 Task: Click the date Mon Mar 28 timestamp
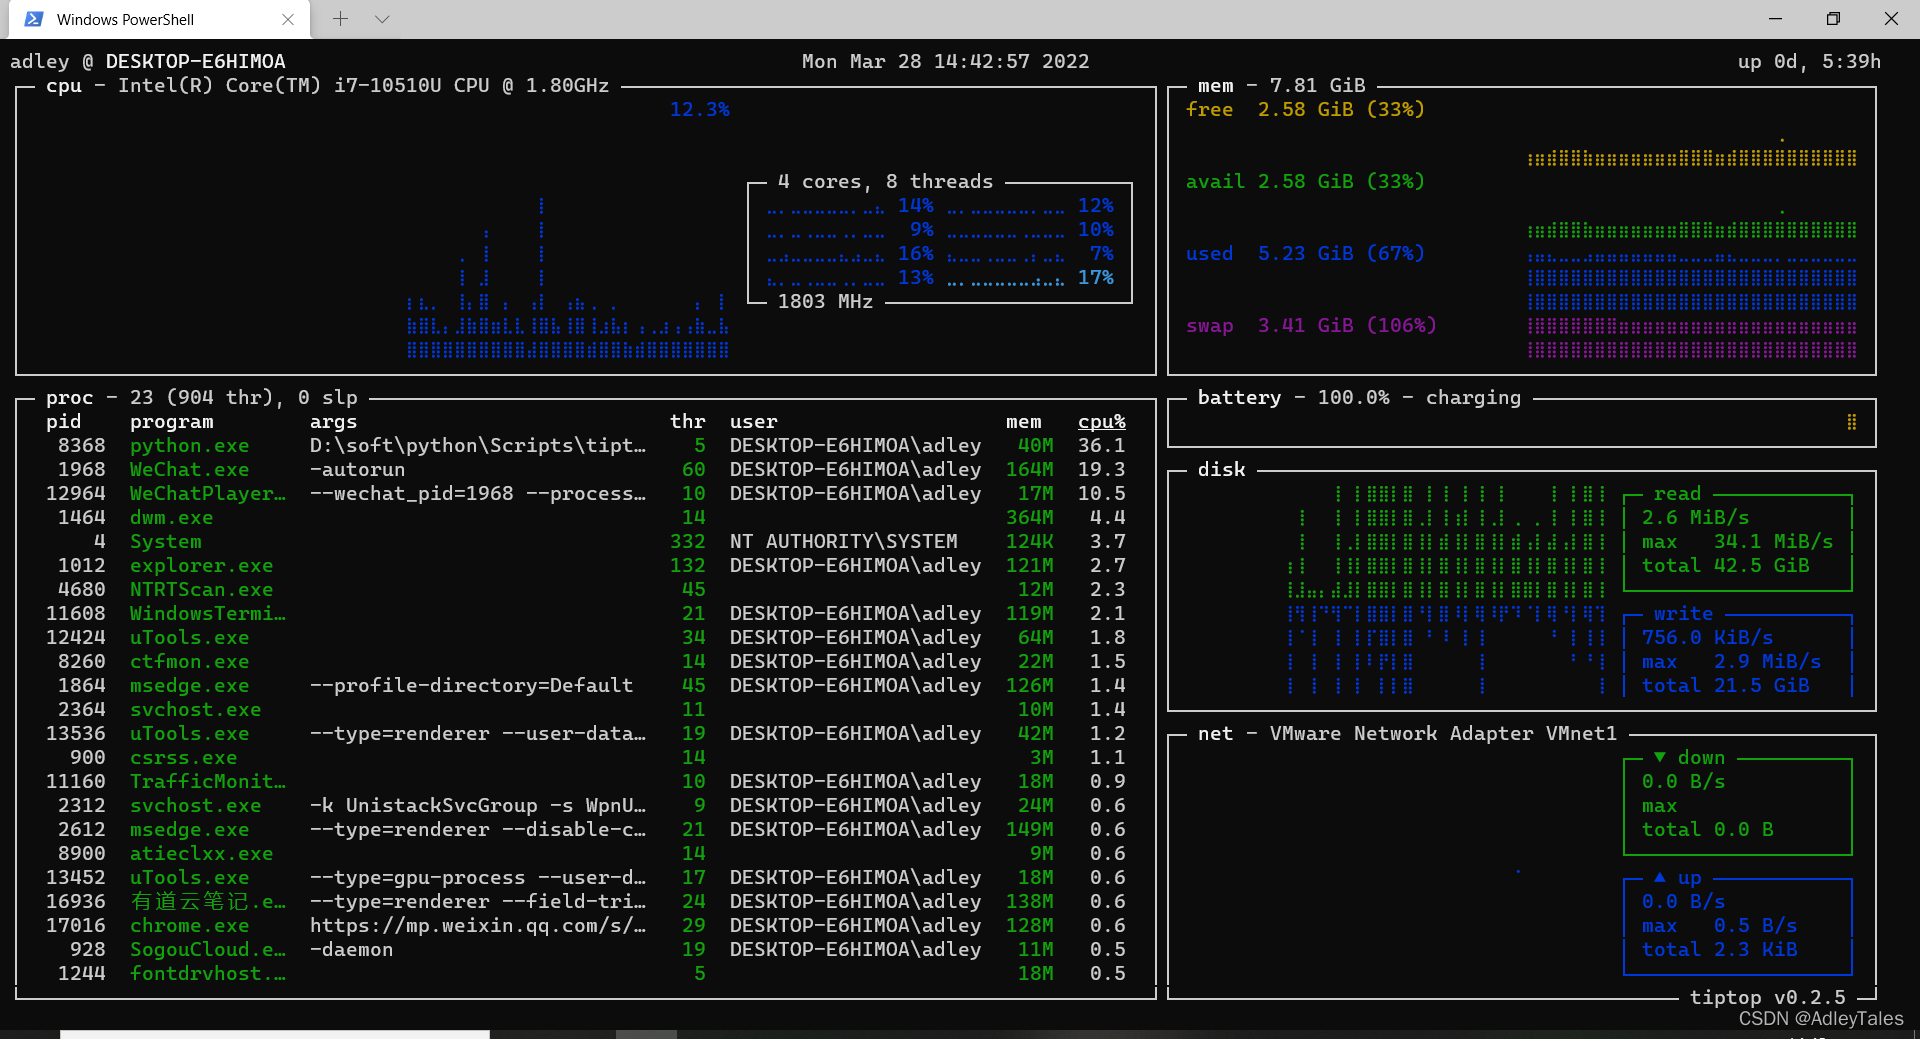(x=946, y=62)
